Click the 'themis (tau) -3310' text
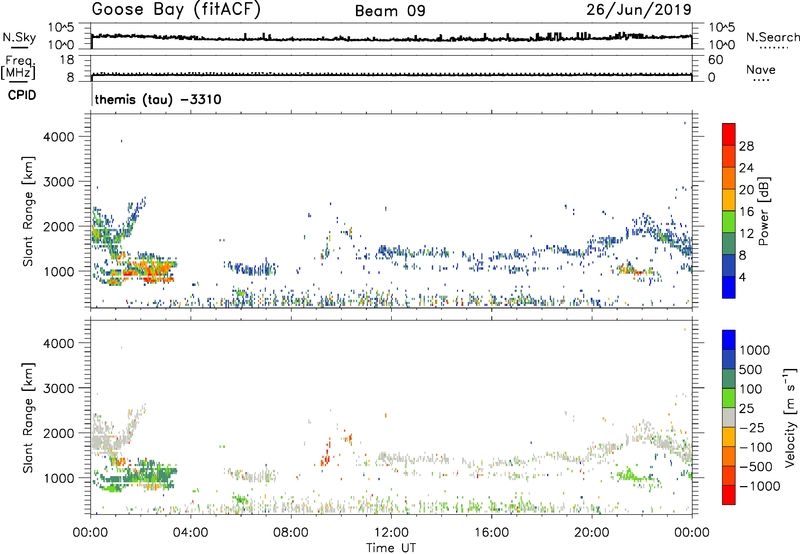Viewport: 800px width, 554px height. point(158,99)
